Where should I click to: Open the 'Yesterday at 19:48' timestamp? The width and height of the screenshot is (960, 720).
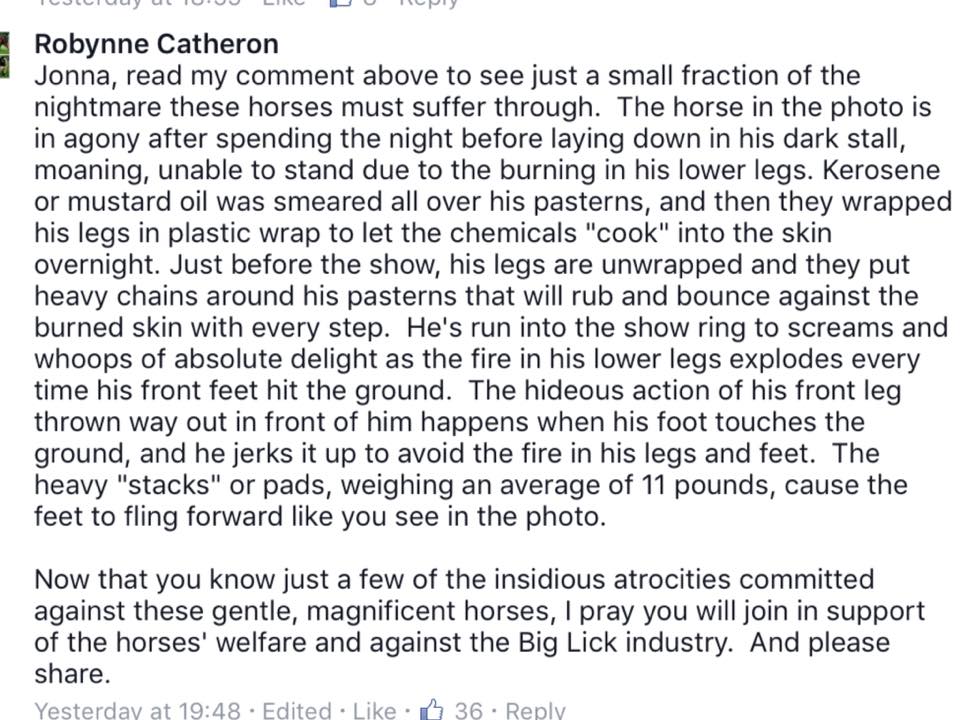138,710
